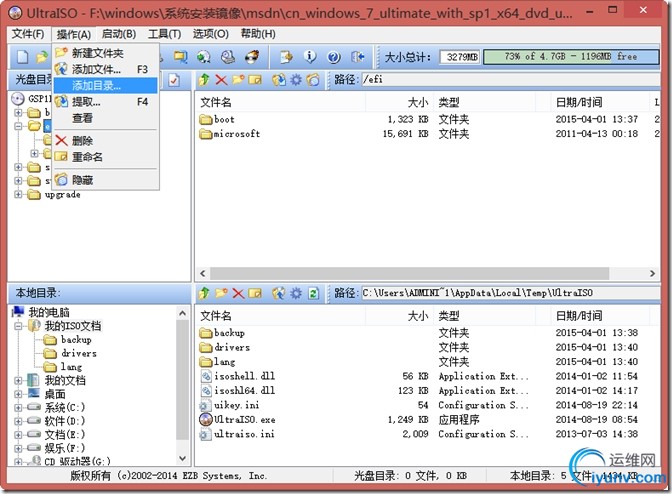This screenshot has height=494, width=672.
Task: Click the red X delete icon in ISO pane
Action: tap(221, 79)
